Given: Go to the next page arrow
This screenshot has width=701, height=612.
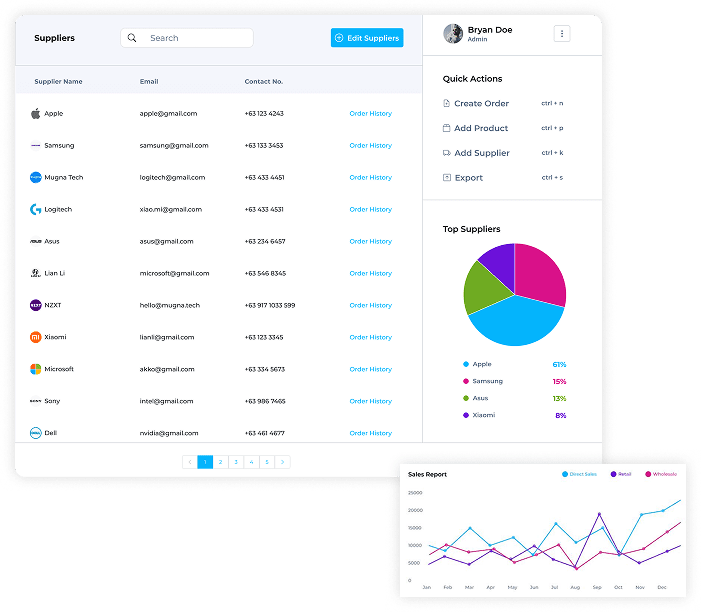Looking at the screenshot, I should [283, 462].
